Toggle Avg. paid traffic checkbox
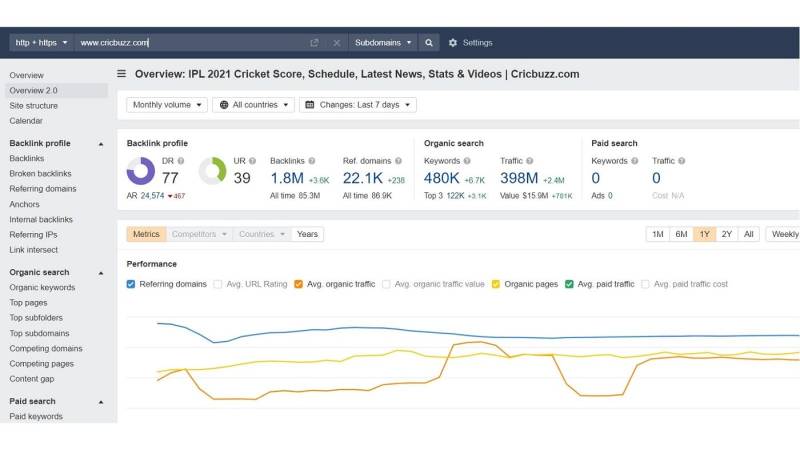The width and height of the screenshot is (800, 450). click(x=569, y=284)
